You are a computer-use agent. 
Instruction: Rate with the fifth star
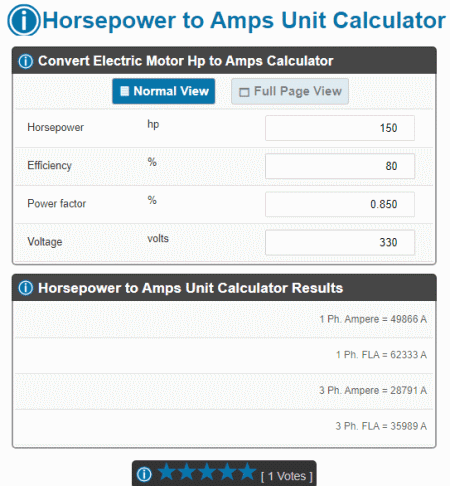247,472
